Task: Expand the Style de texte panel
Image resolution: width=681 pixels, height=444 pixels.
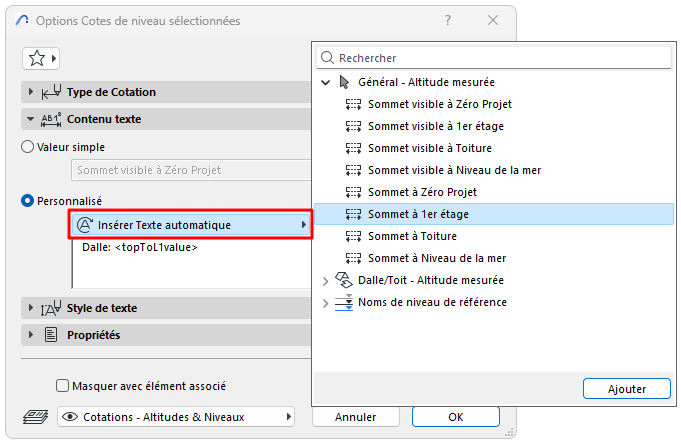Action: 30,308
